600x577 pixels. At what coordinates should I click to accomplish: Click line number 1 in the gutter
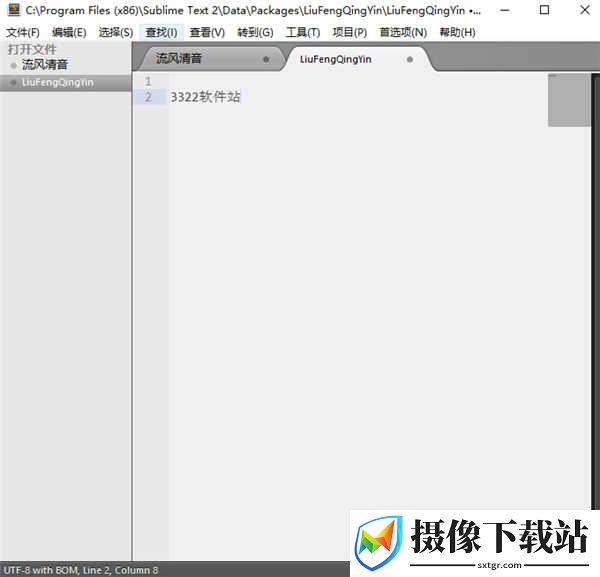148,81
